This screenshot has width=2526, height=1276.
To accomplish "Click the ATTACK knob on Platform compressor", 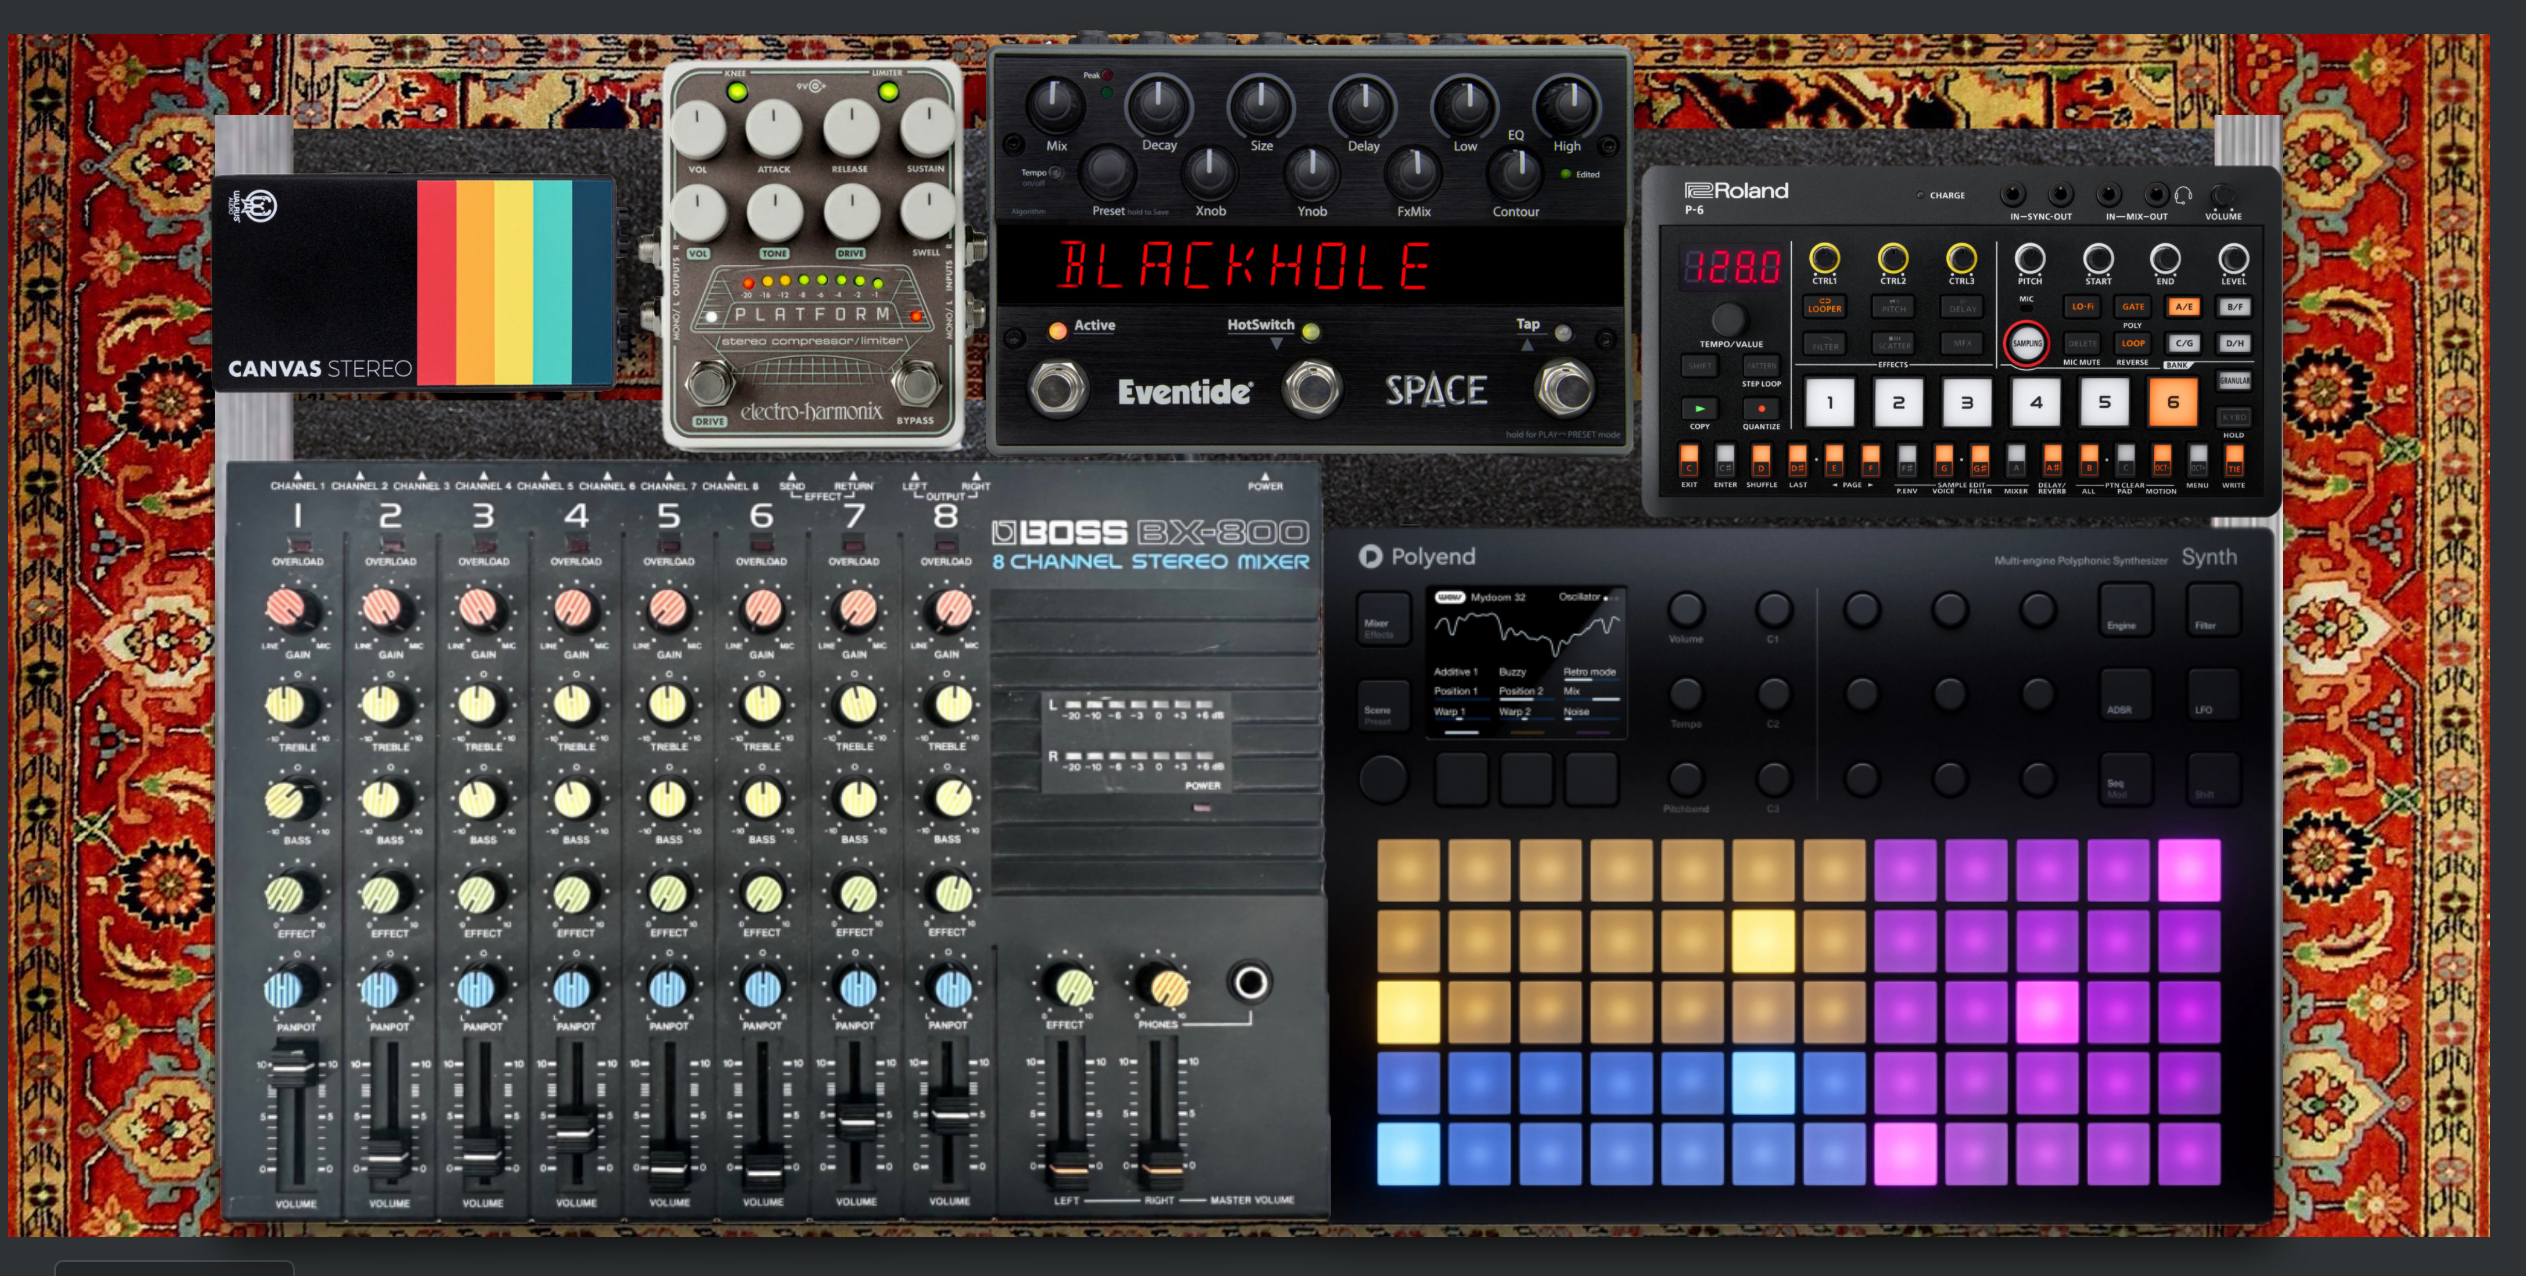I will coord(774,128).
